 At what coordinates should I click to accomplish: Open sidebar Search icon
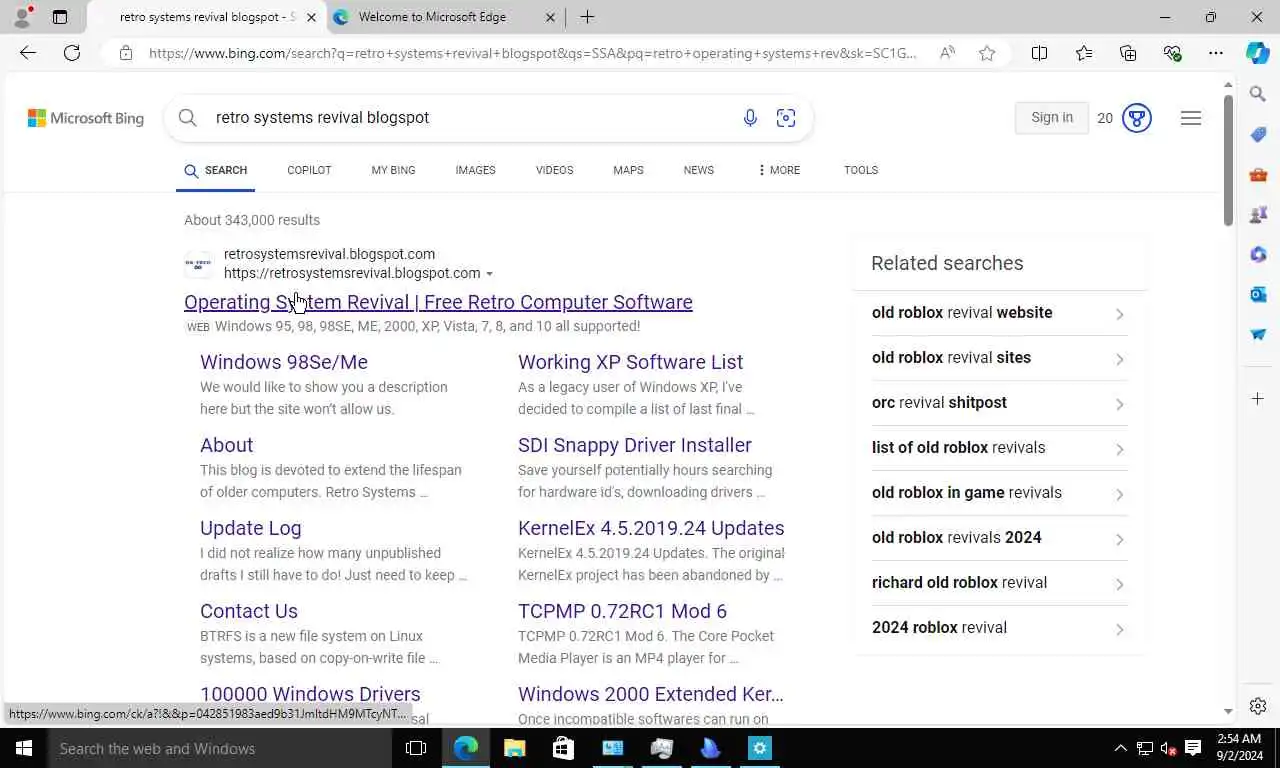pyautogui.click(x=1258, y=94)
